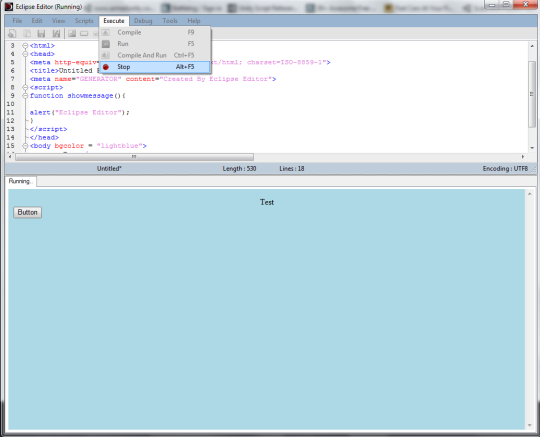Collapse the <head> fold on line 4

25,54
